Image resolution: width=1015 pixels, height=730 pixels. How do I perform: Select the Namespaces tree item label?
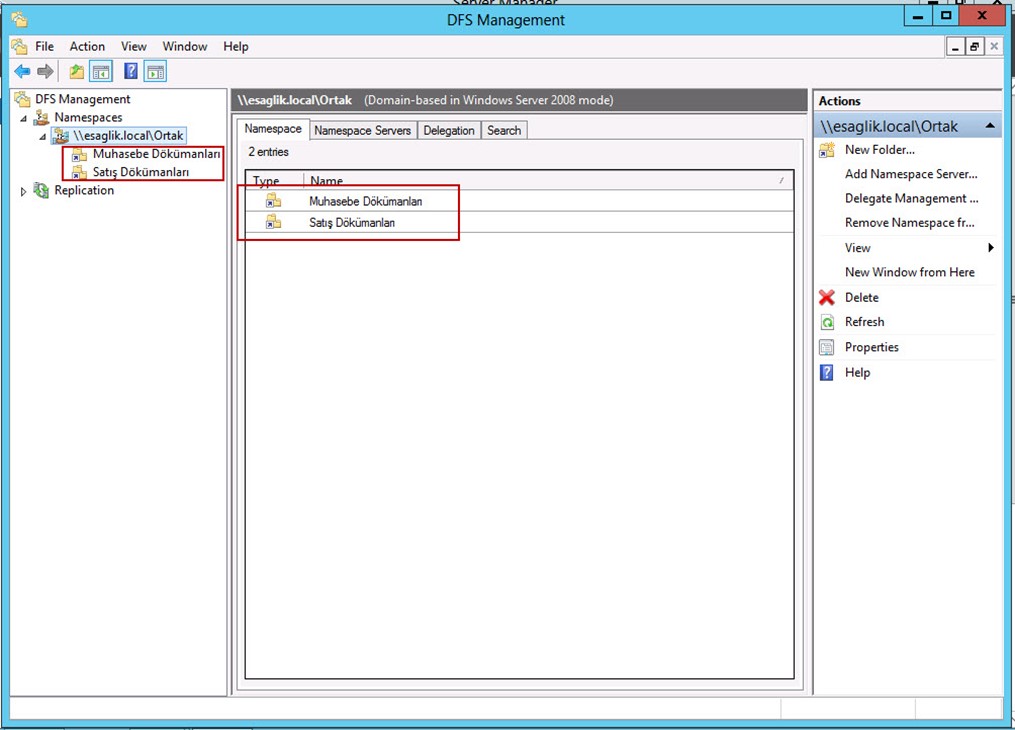[x=88, y=117]
